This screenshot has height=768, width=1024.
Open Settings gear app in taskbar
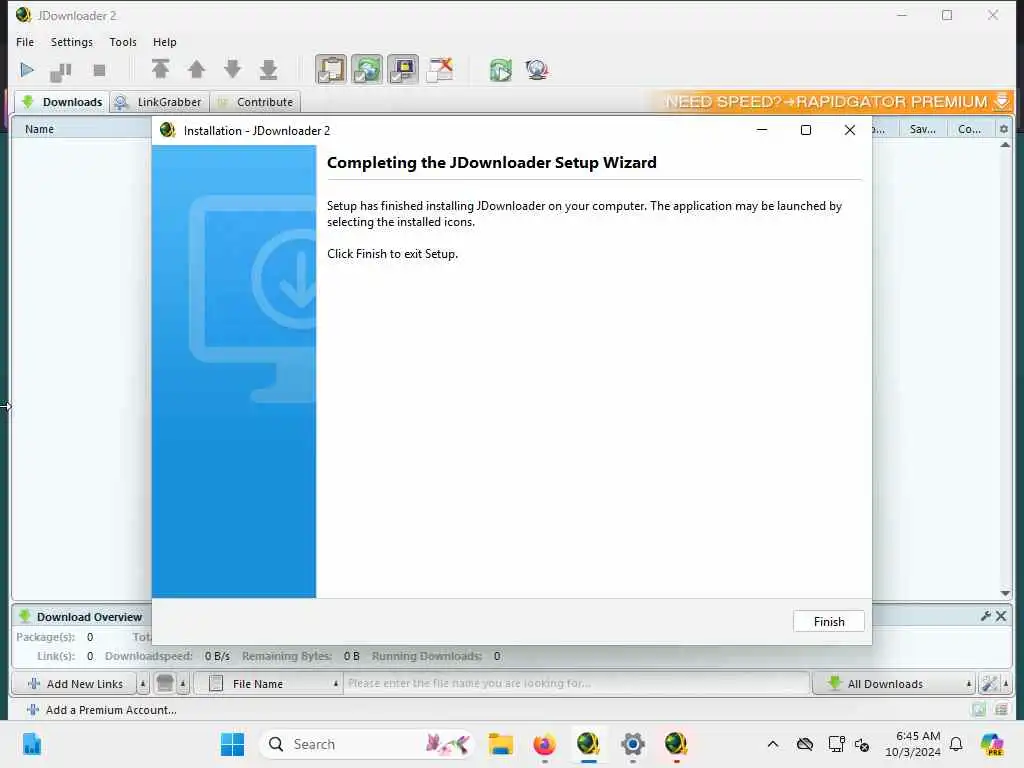pyautogui.click(x=632, y=744)
